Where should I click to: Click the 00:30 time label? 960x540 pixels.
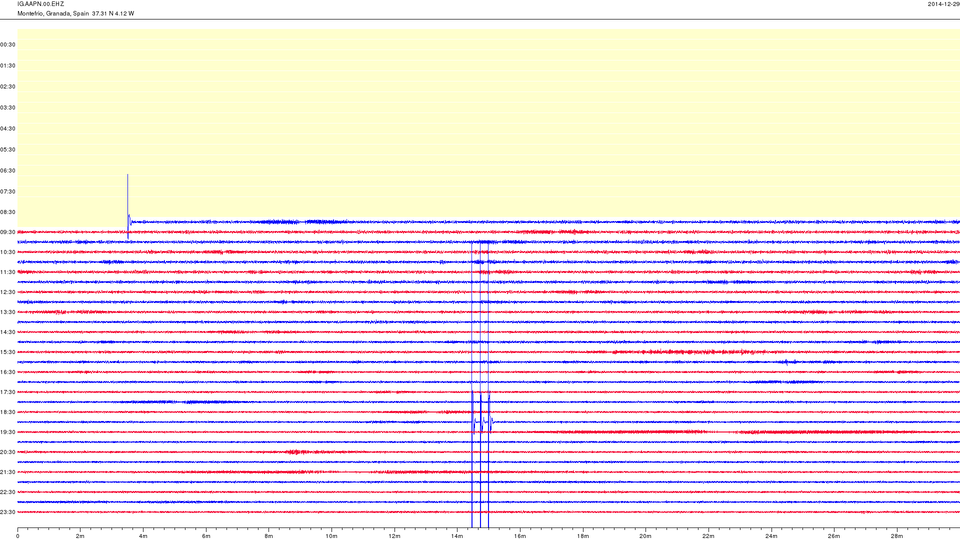pos(8,45)
